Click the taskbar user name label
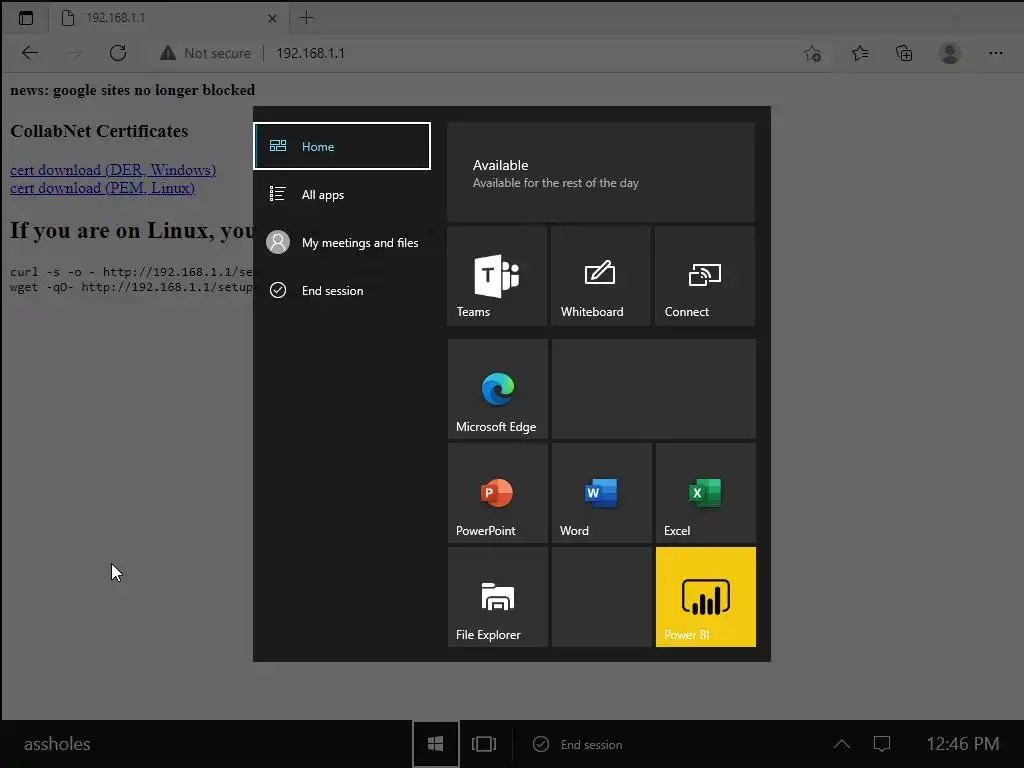 [57, 744]
